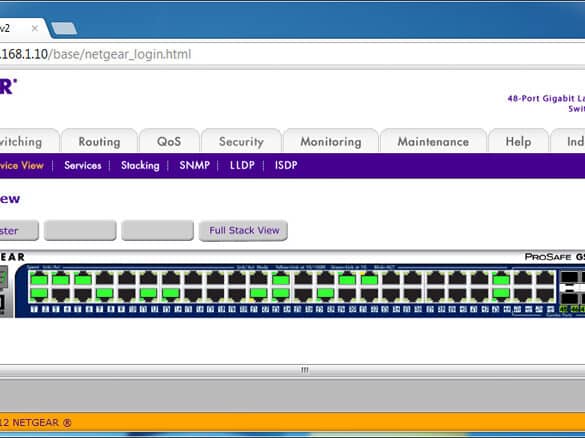Click the frame splitter grip handle

pyautogui.click(x=304, y=370)
